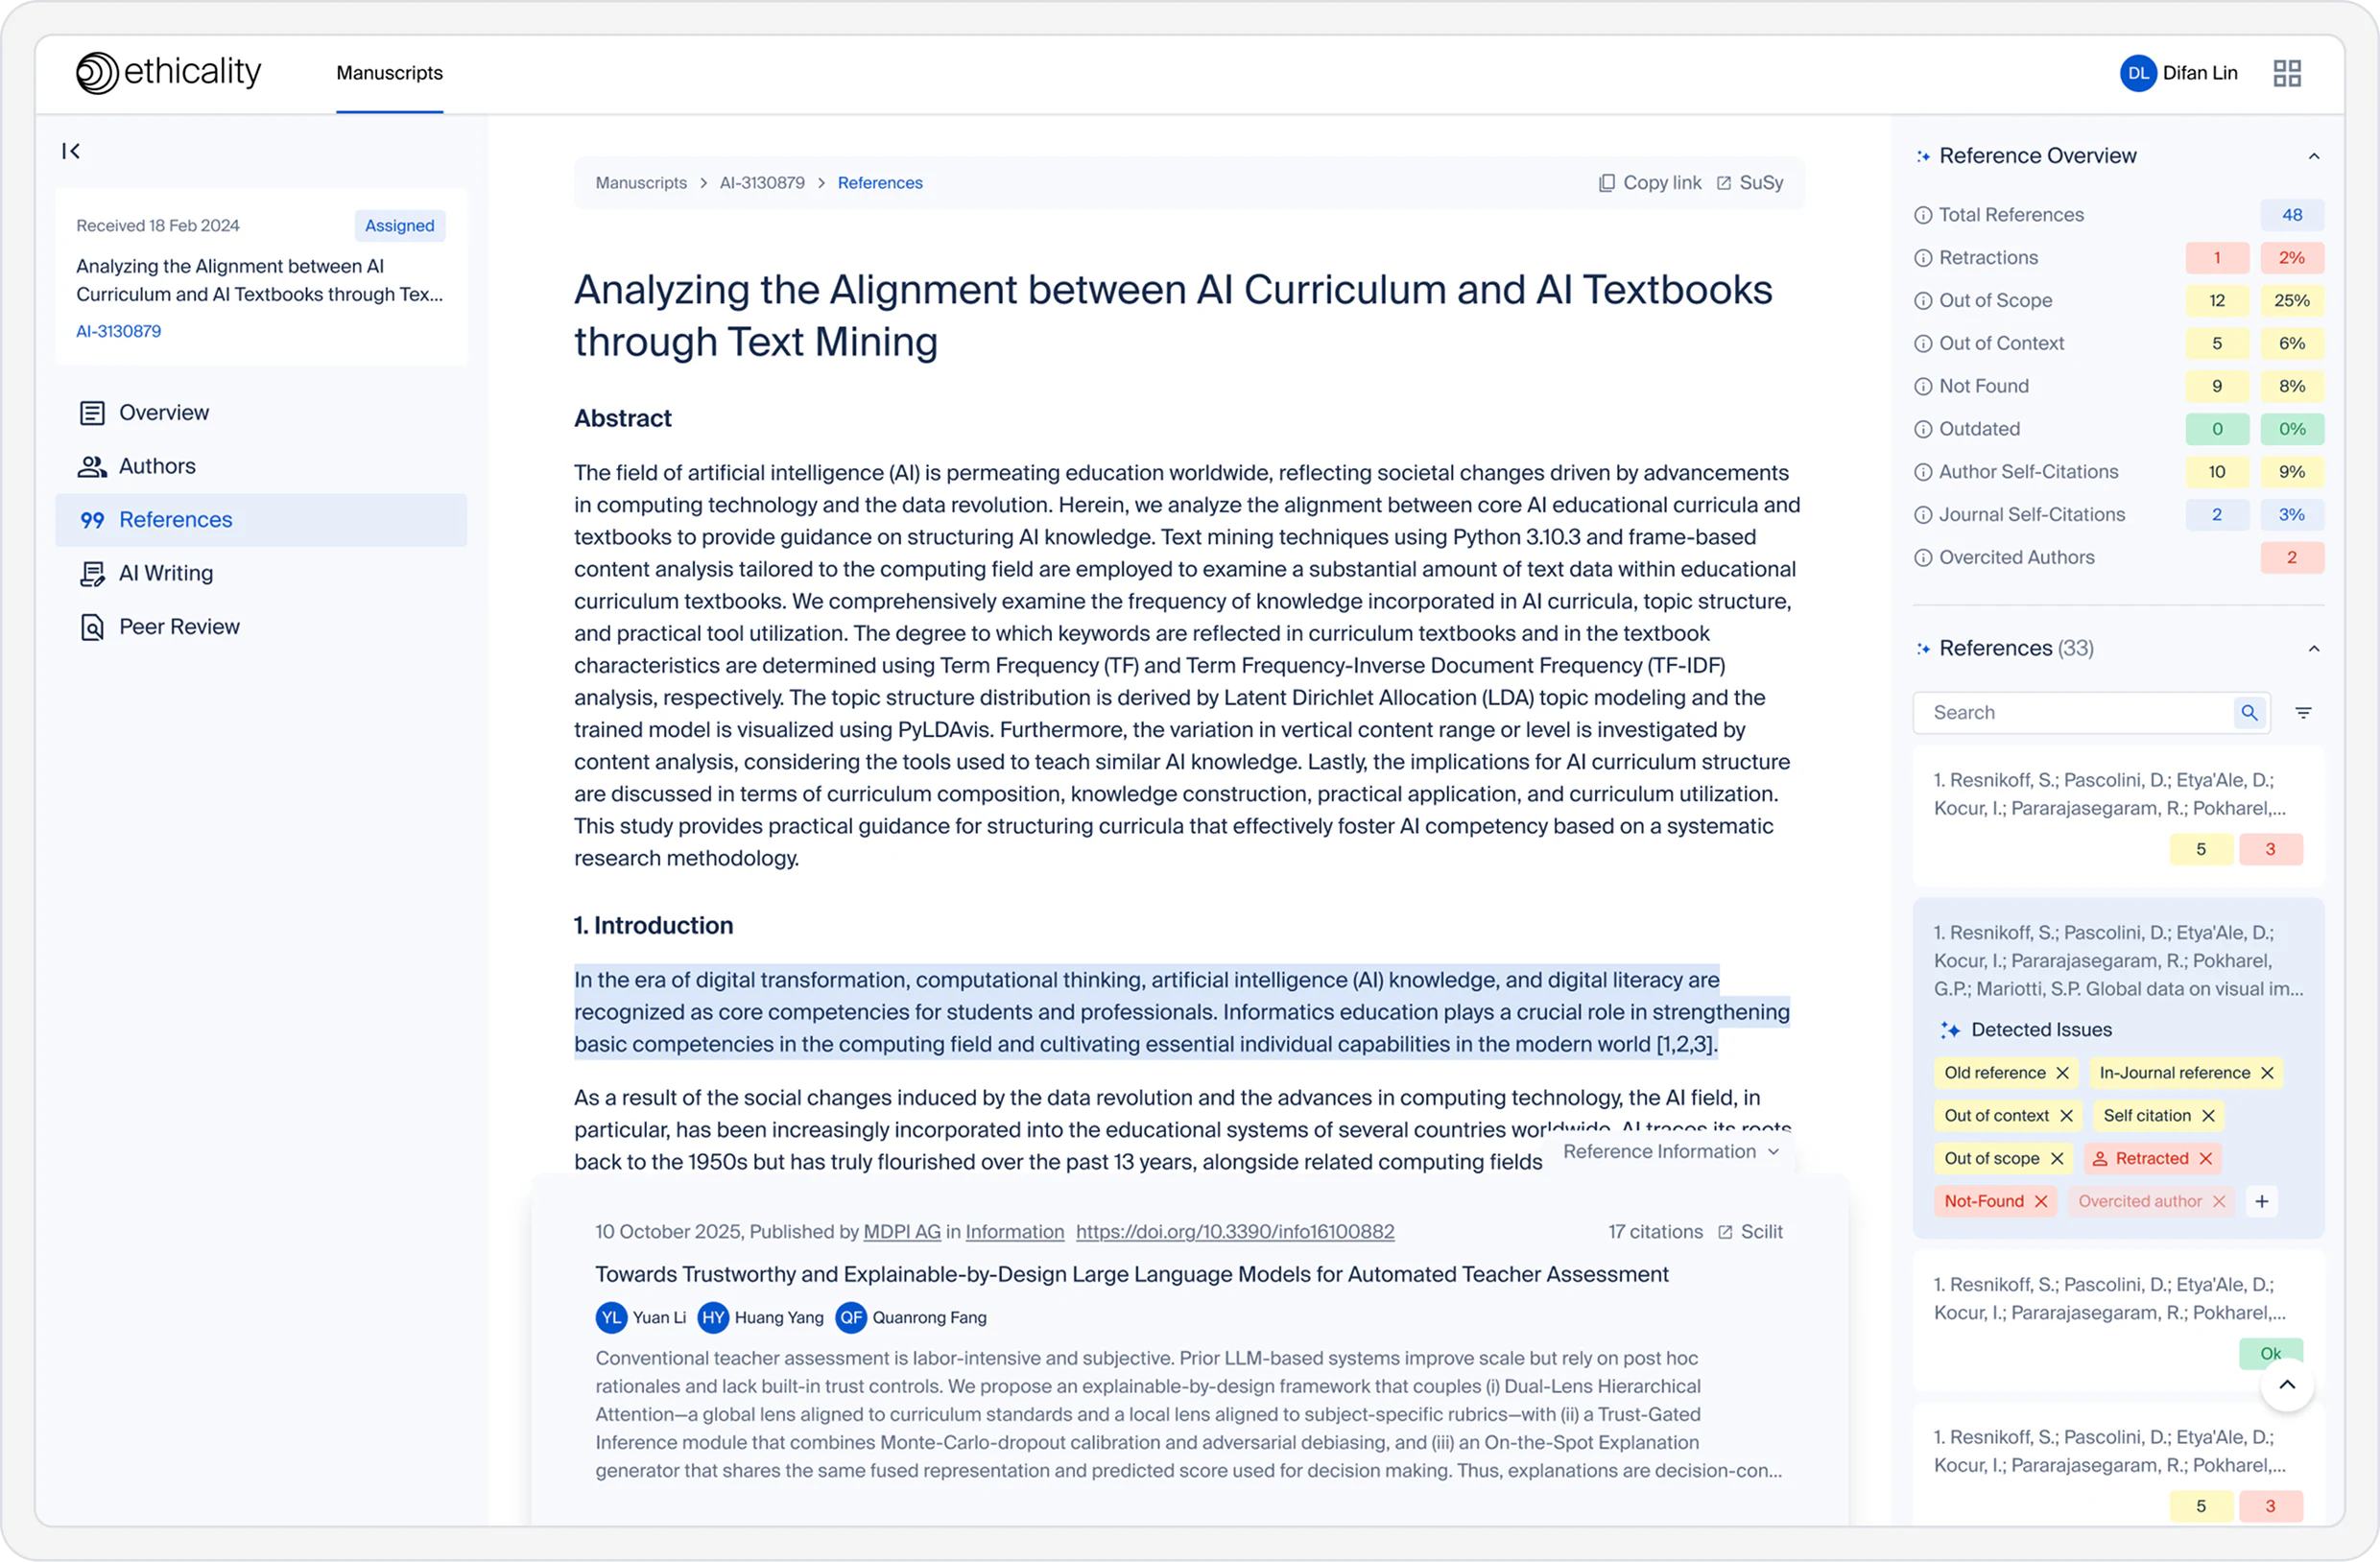The width and height of the screenshot is (2380, 1562).
Task: Click the Journal Self-Citations 3% badge
Action: [x=2292, y=516]
